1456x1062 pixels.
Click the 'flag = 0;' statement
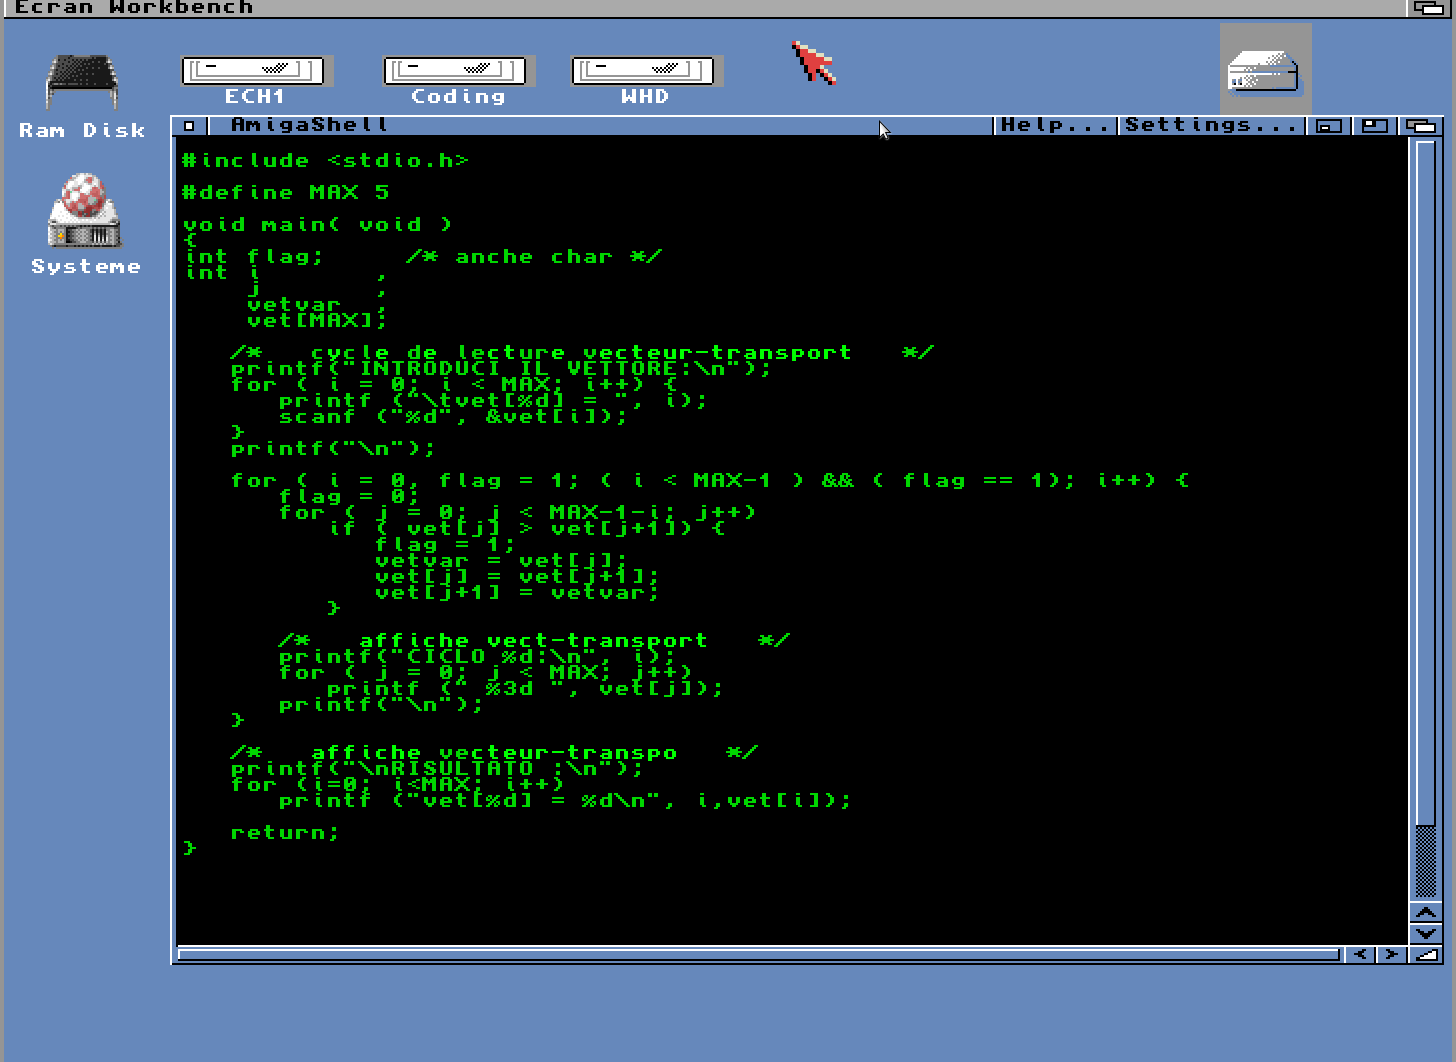pos(349,497)
